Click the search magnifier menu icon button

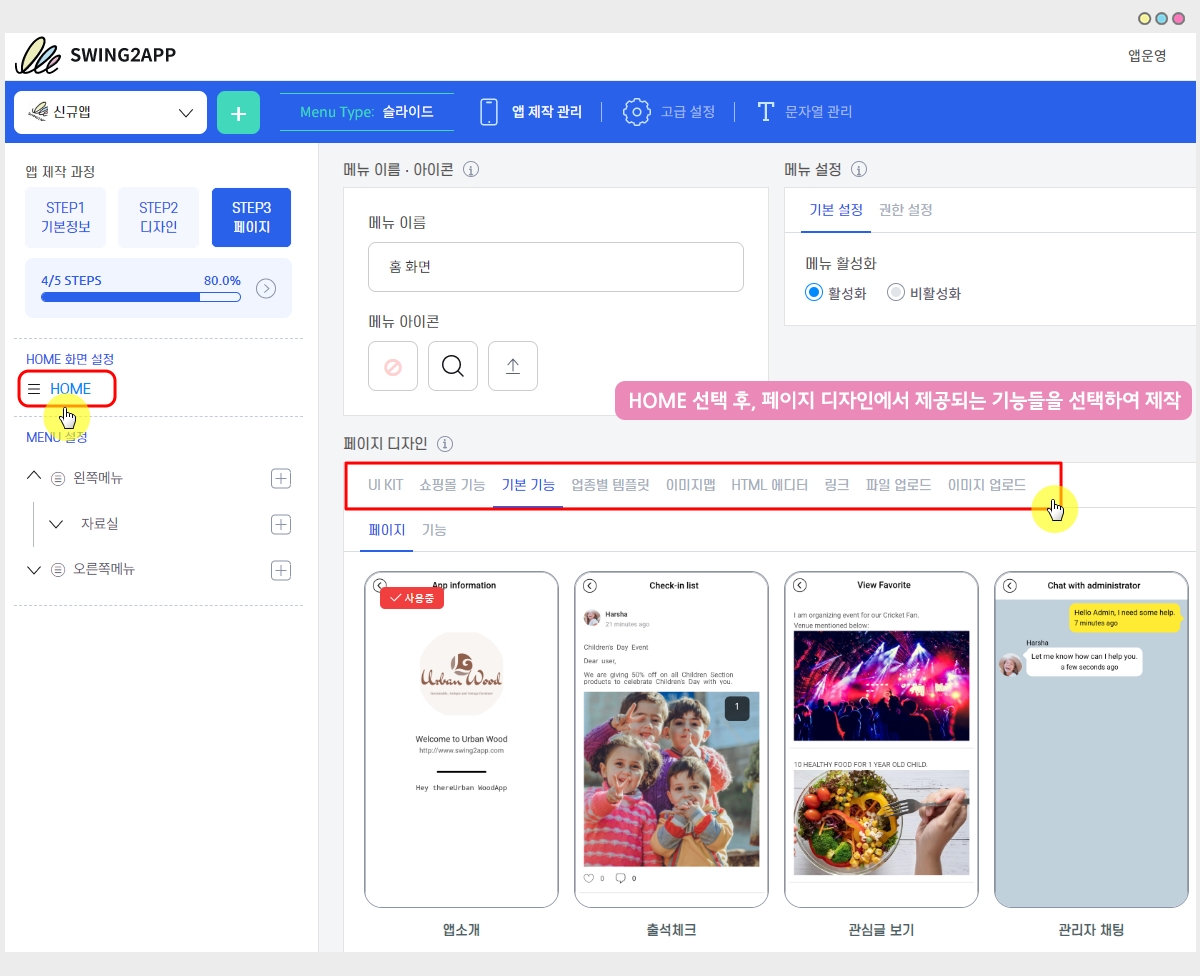453,366
